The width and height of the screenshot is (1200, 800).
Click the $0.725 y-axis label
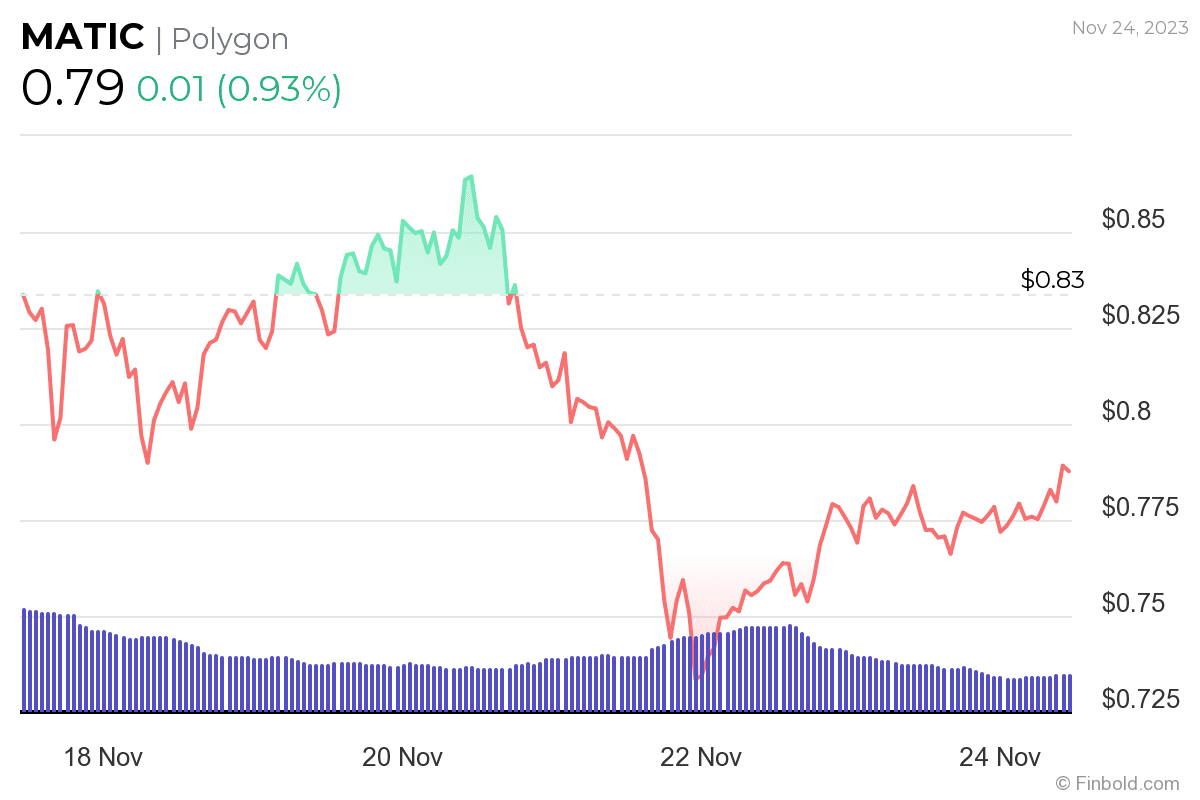[x=1139, y=698]
